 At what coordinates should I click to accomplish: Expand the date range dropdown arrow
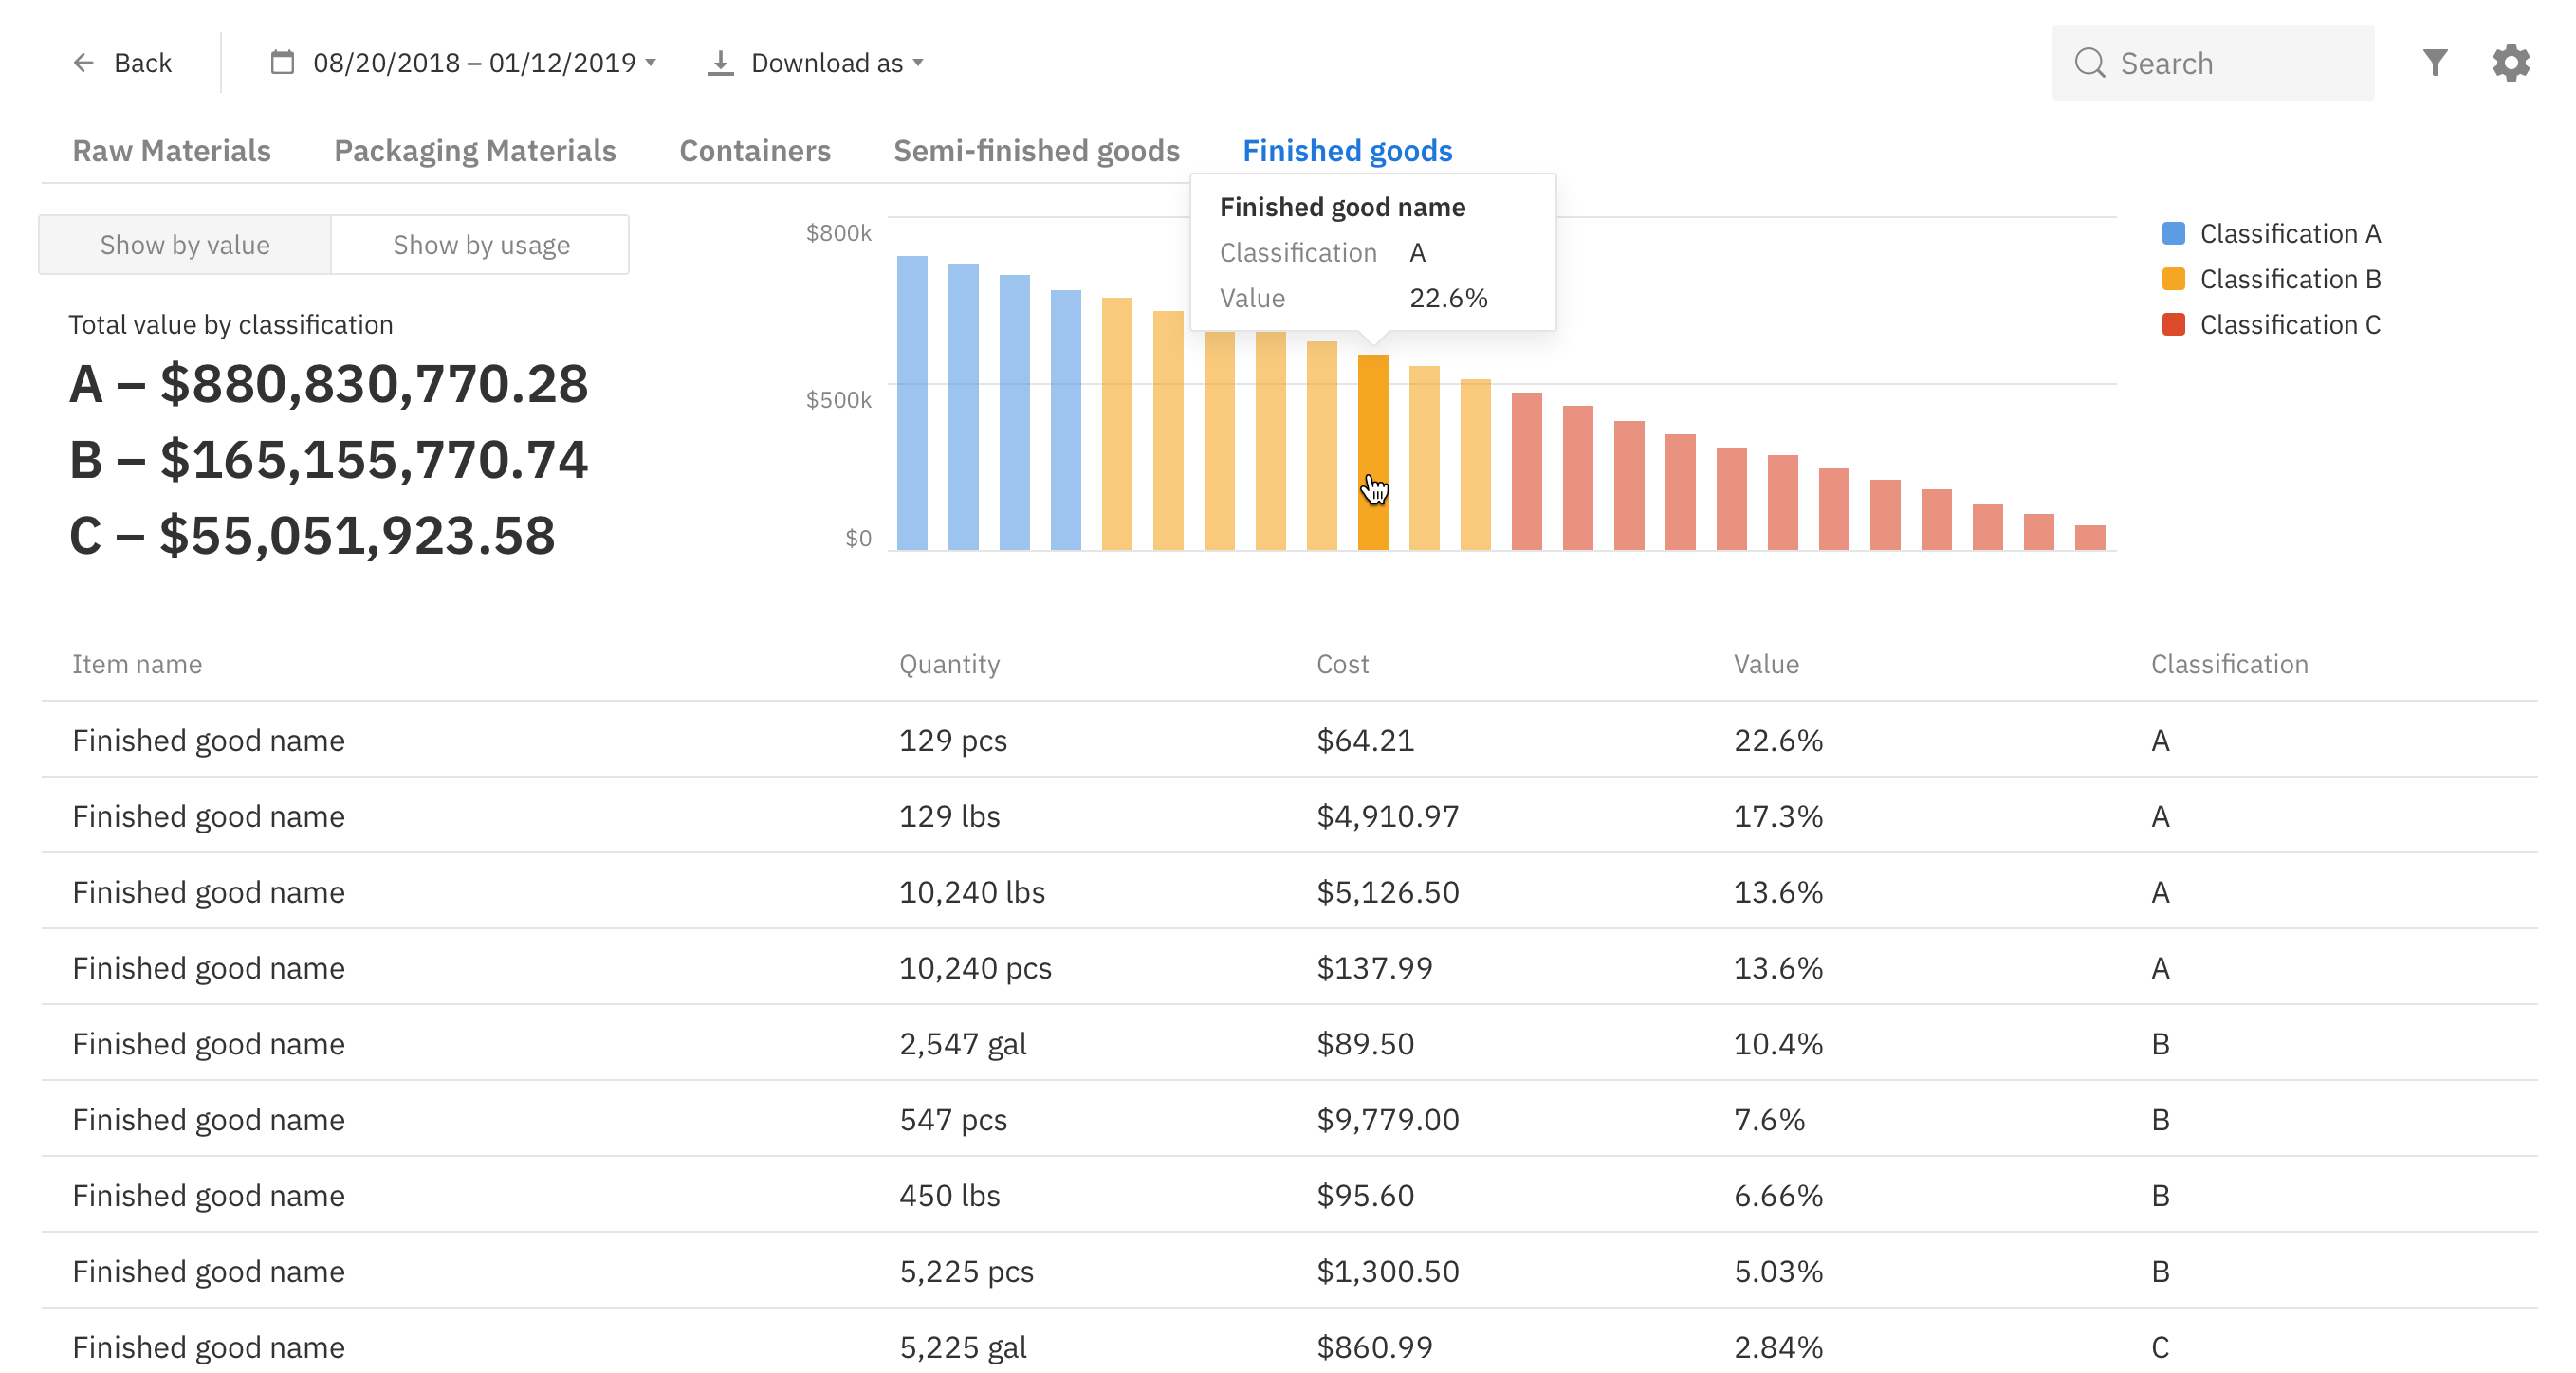[651, 63]
